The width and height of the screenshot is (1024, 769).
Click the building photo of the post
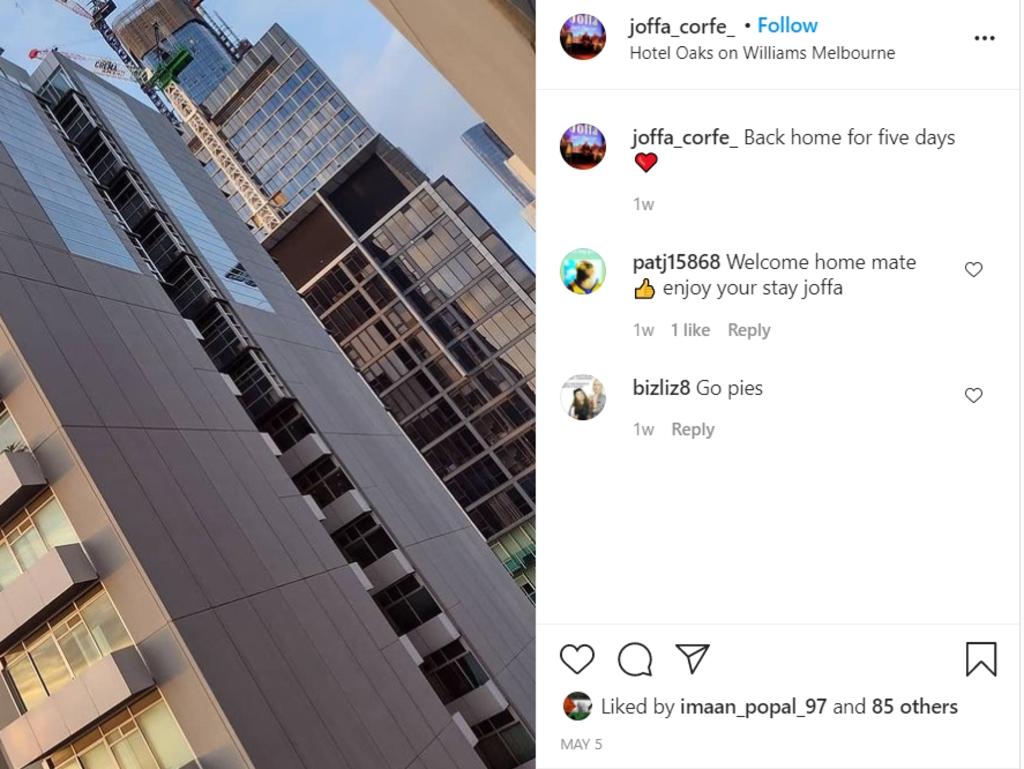pos(268,384)
